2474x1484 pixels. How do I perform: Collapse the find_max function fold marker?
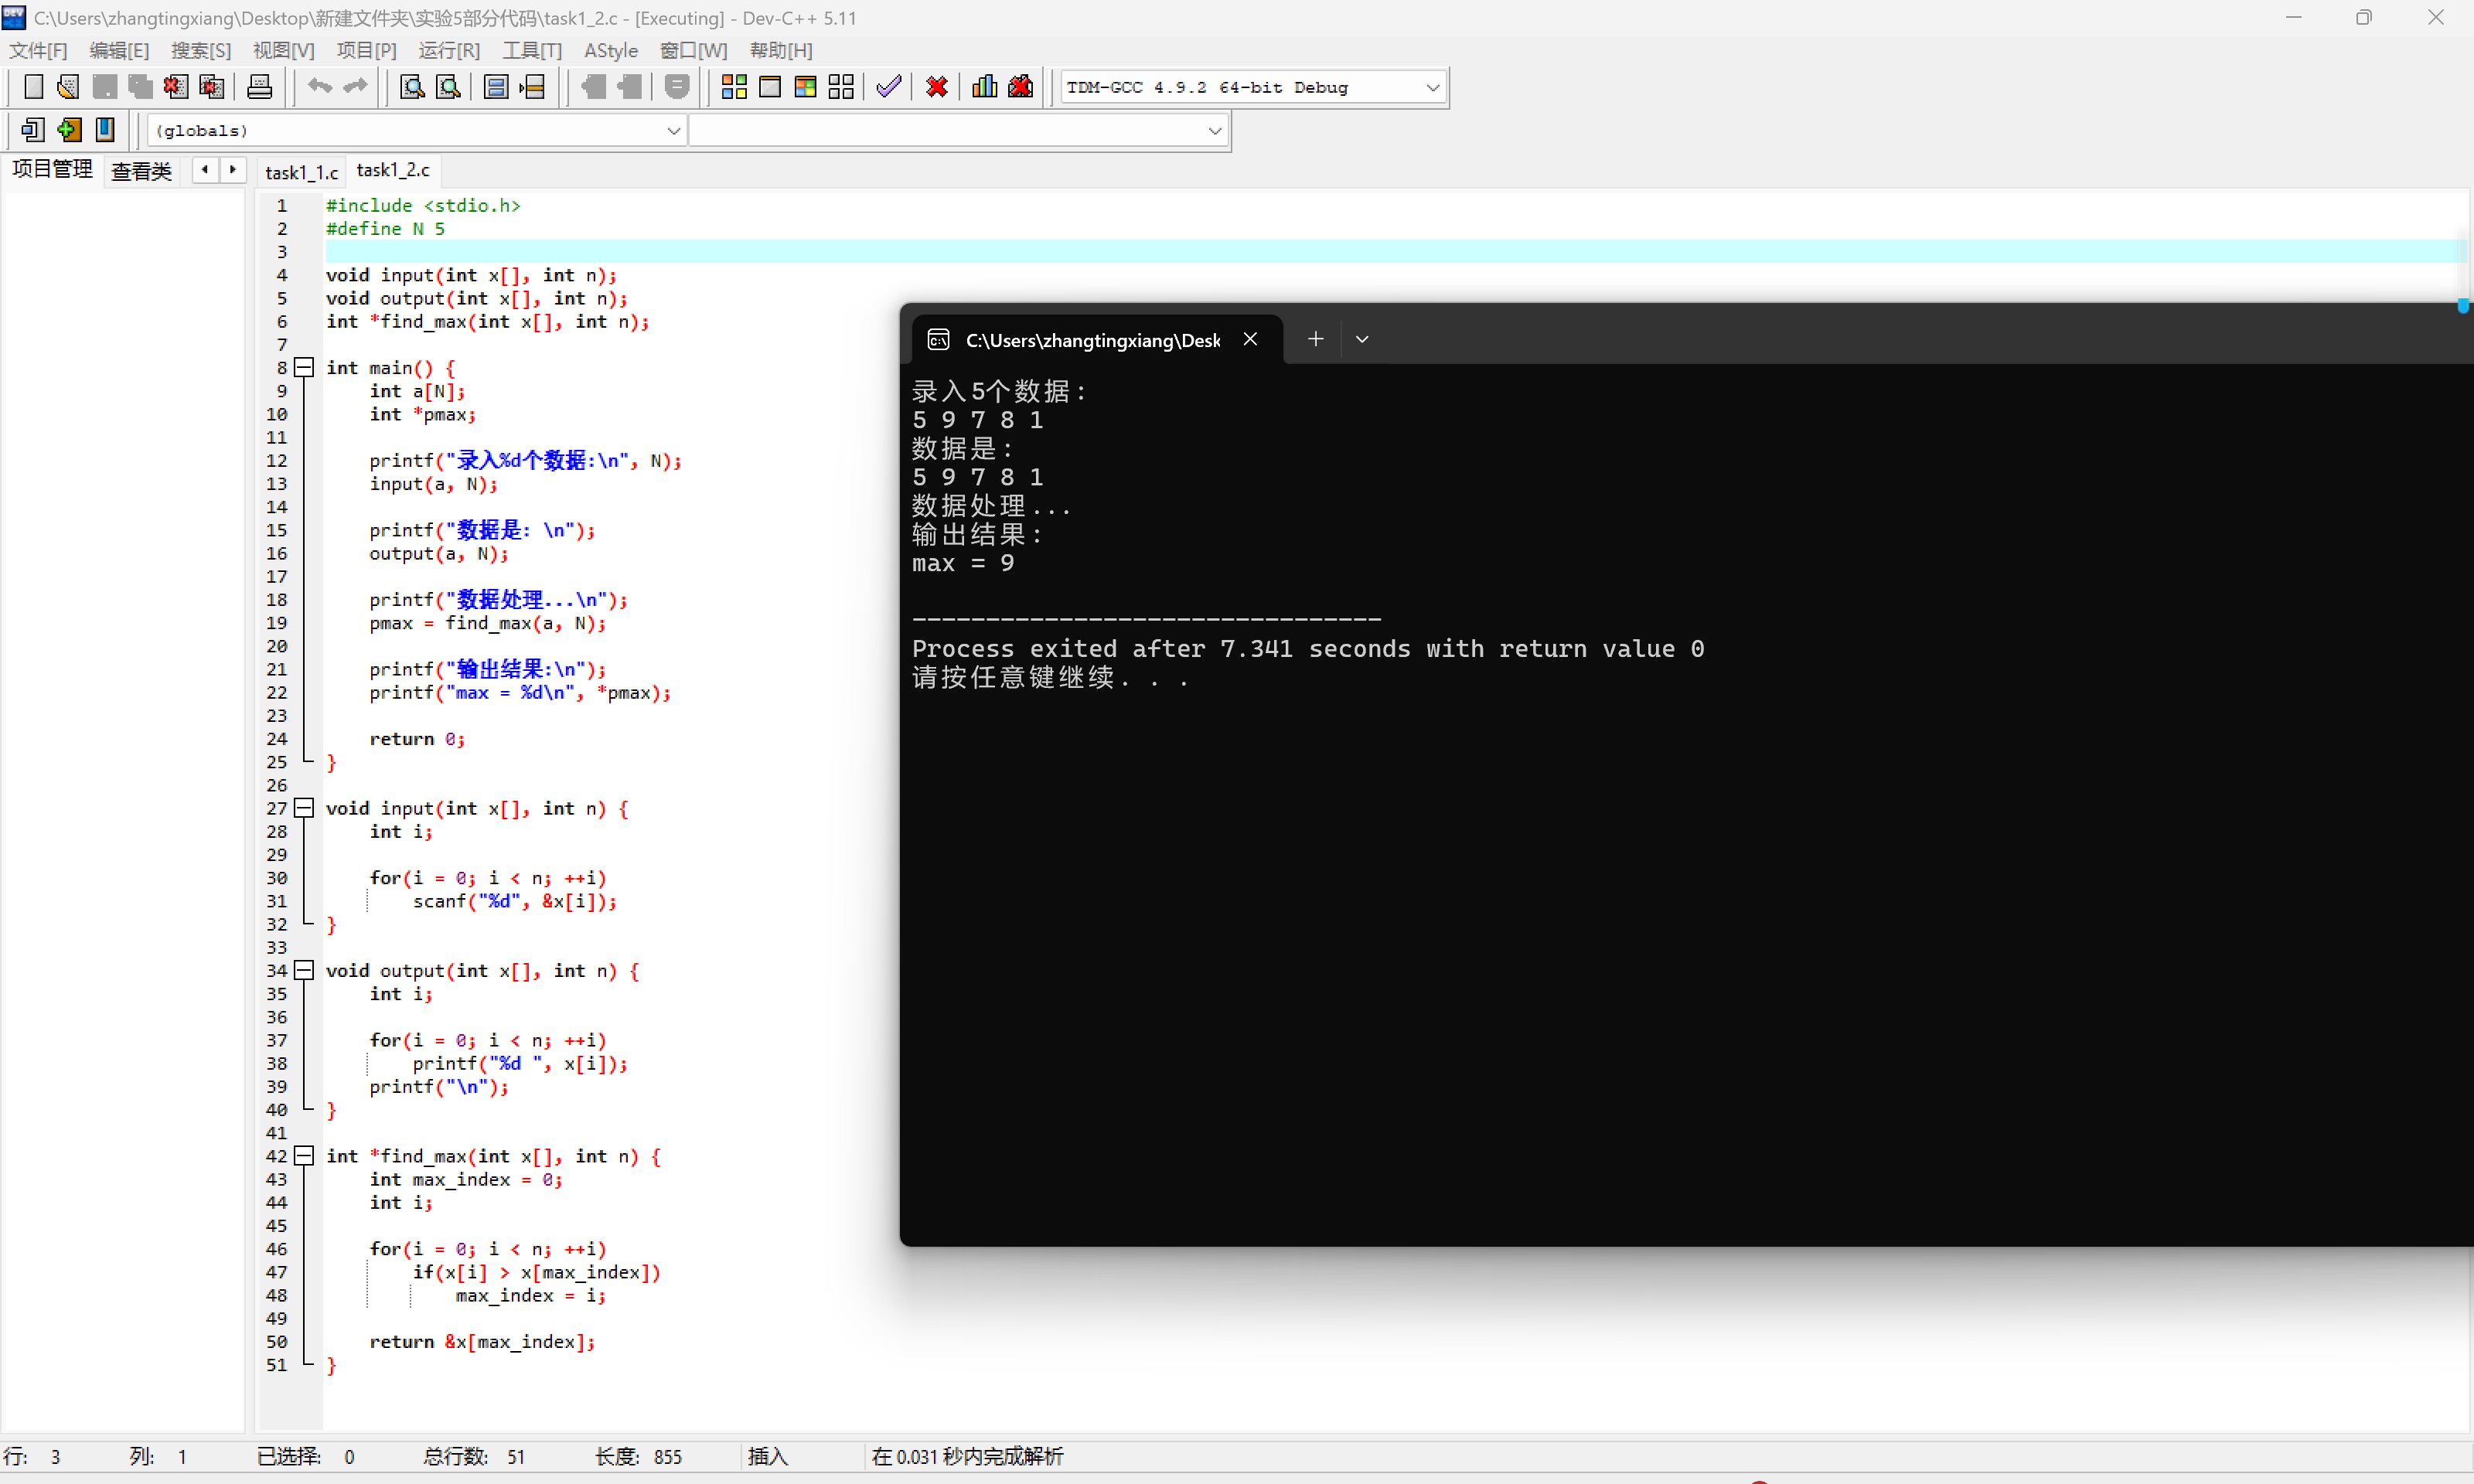(305, 1156)
